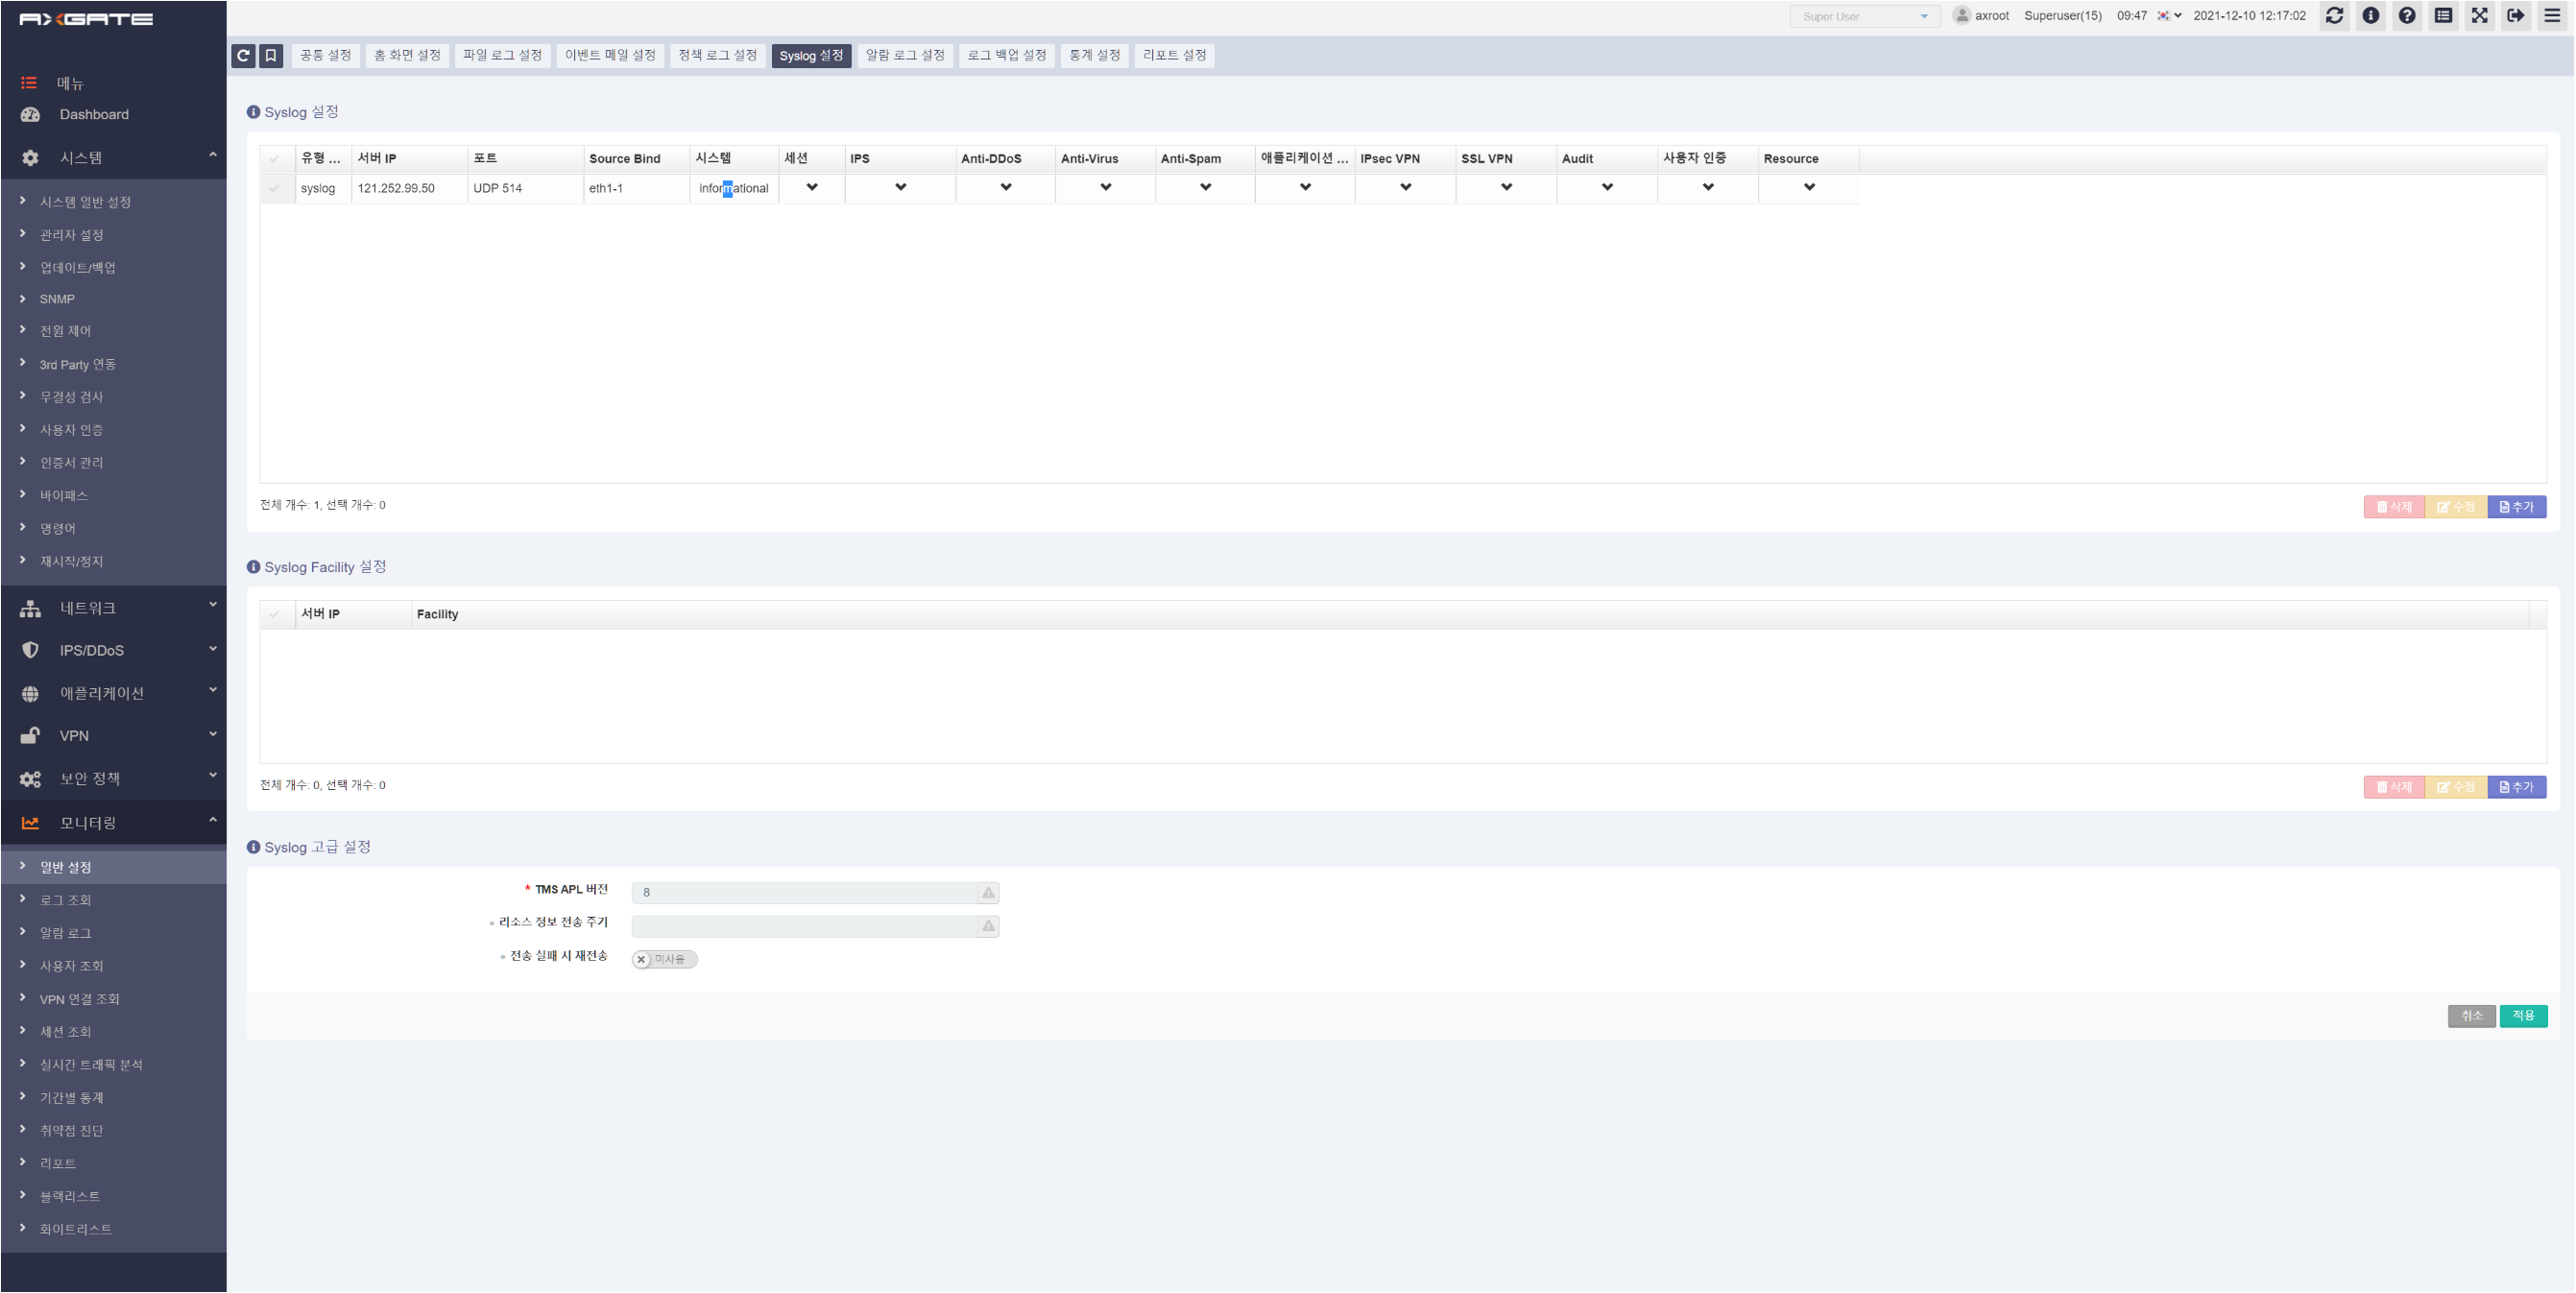Open the Anti-DDoS column dropdown in syslog row
The image size is (2576, 1293).
tap(1005, 188)
